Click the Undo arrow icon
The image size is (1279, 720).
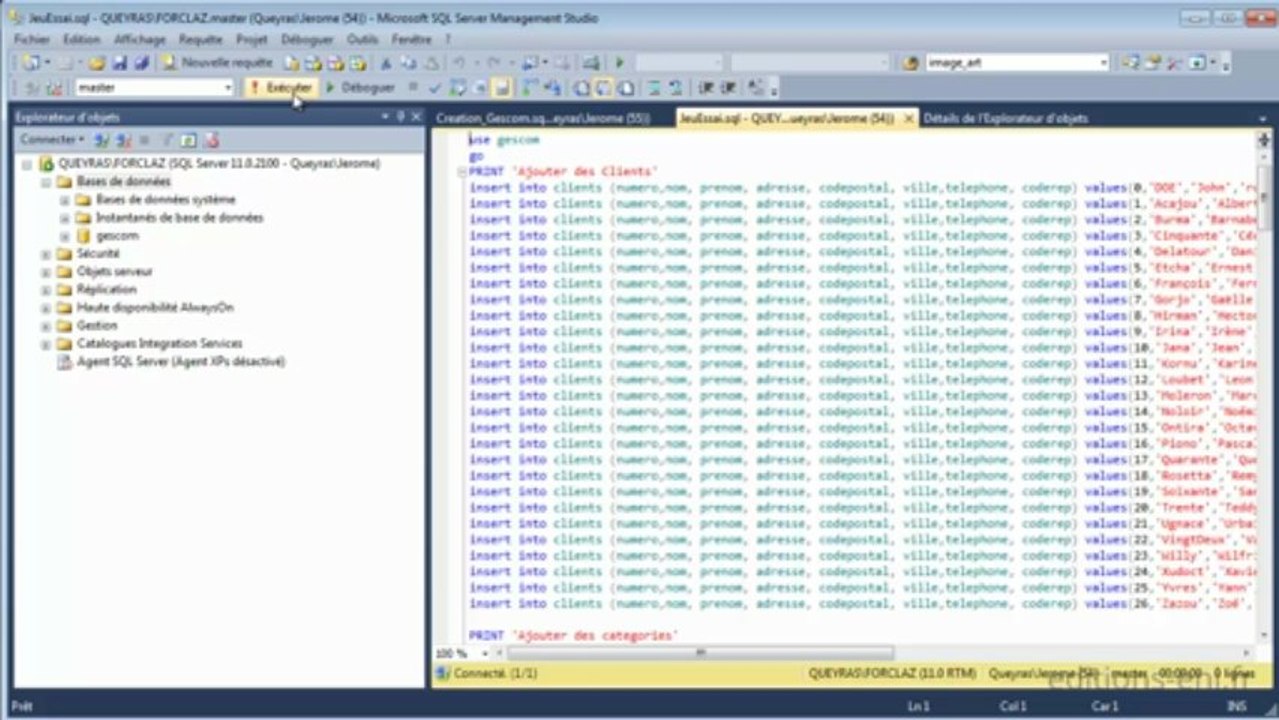(458, 62)
